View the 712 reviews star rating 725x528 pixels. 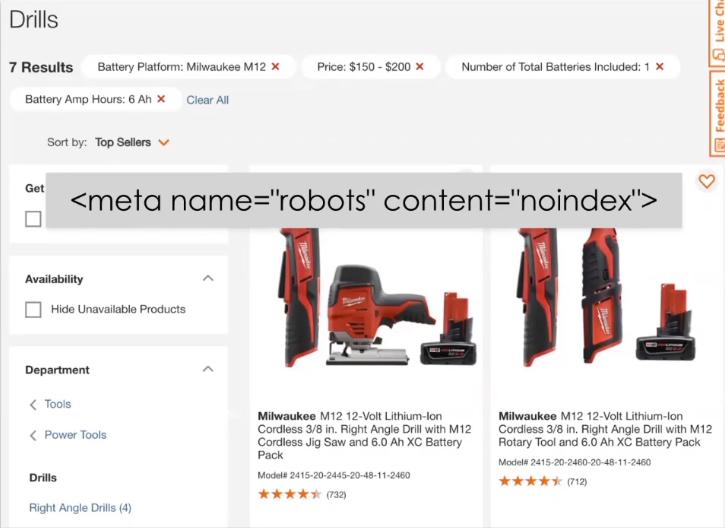543,481
